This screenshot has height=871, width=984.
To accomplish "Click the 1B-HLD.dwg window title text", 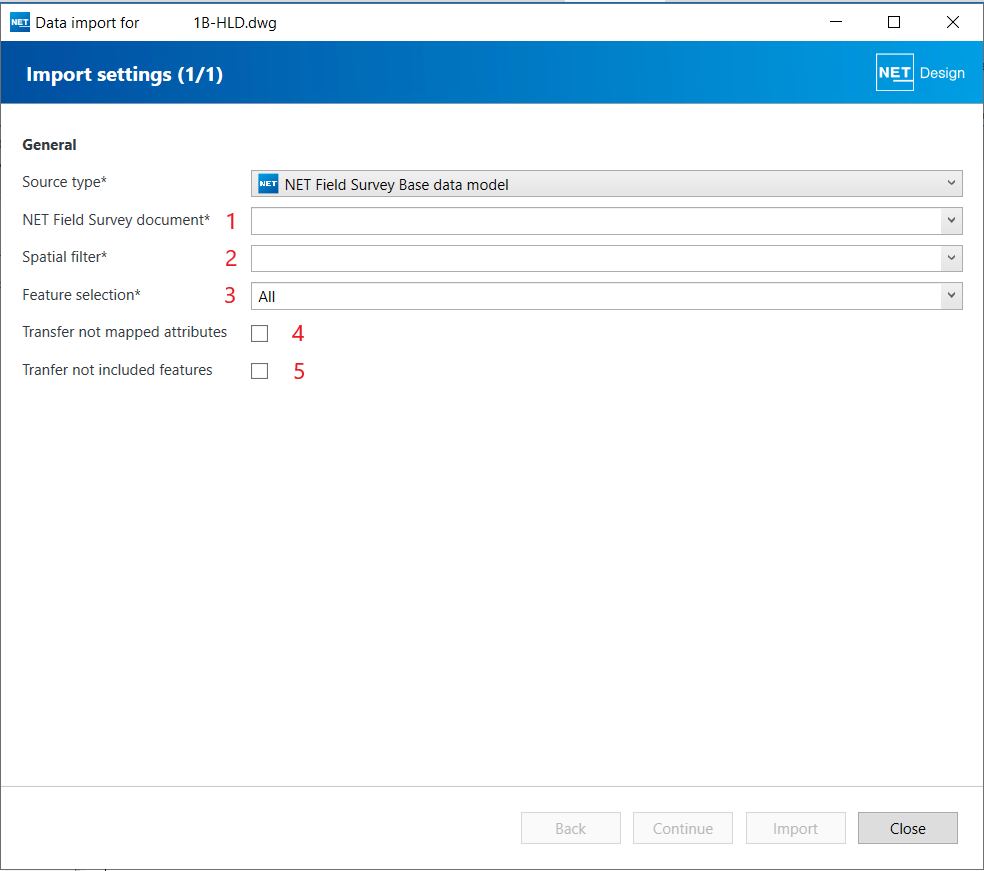I will pyautogui.click(x=235, y=23).
